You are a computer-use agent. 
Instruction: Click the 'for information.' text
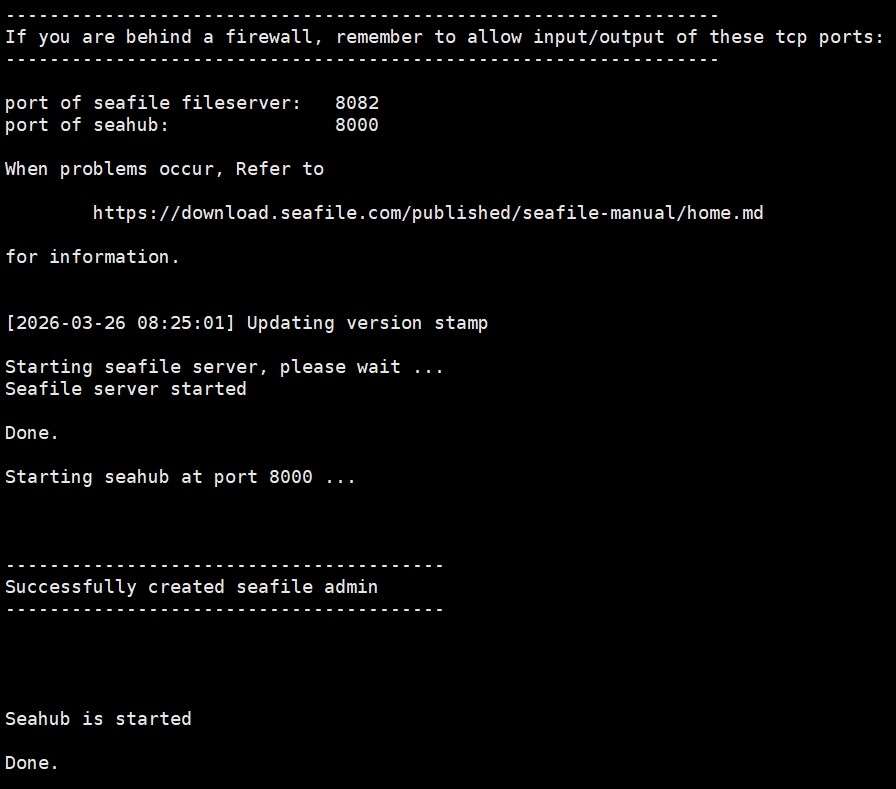pyautogui.click(x=92, y=257)
